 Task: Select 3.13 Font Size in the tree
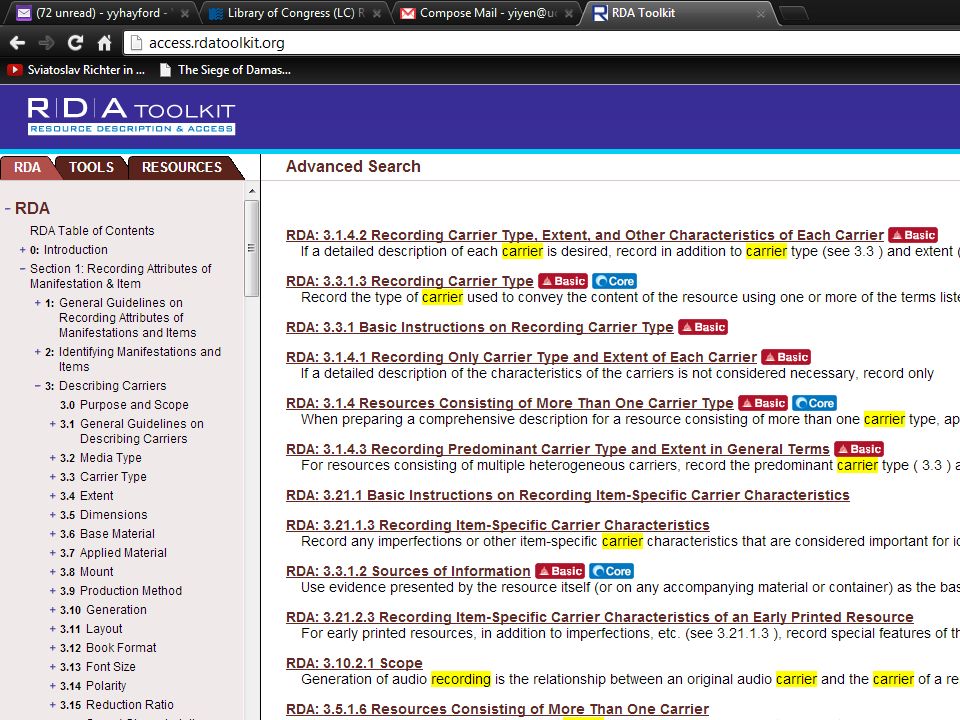(97, 667)
